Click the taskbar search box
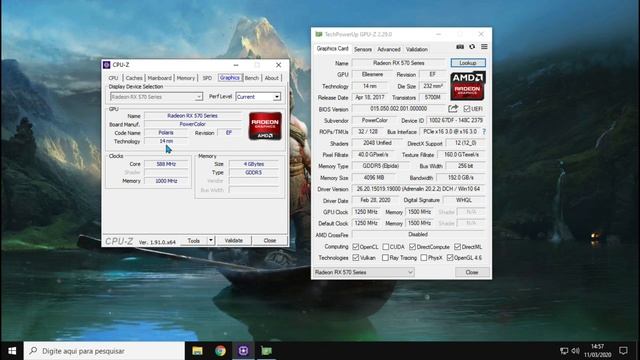This screenshot has height=360, width=640. tap(104, 351)
